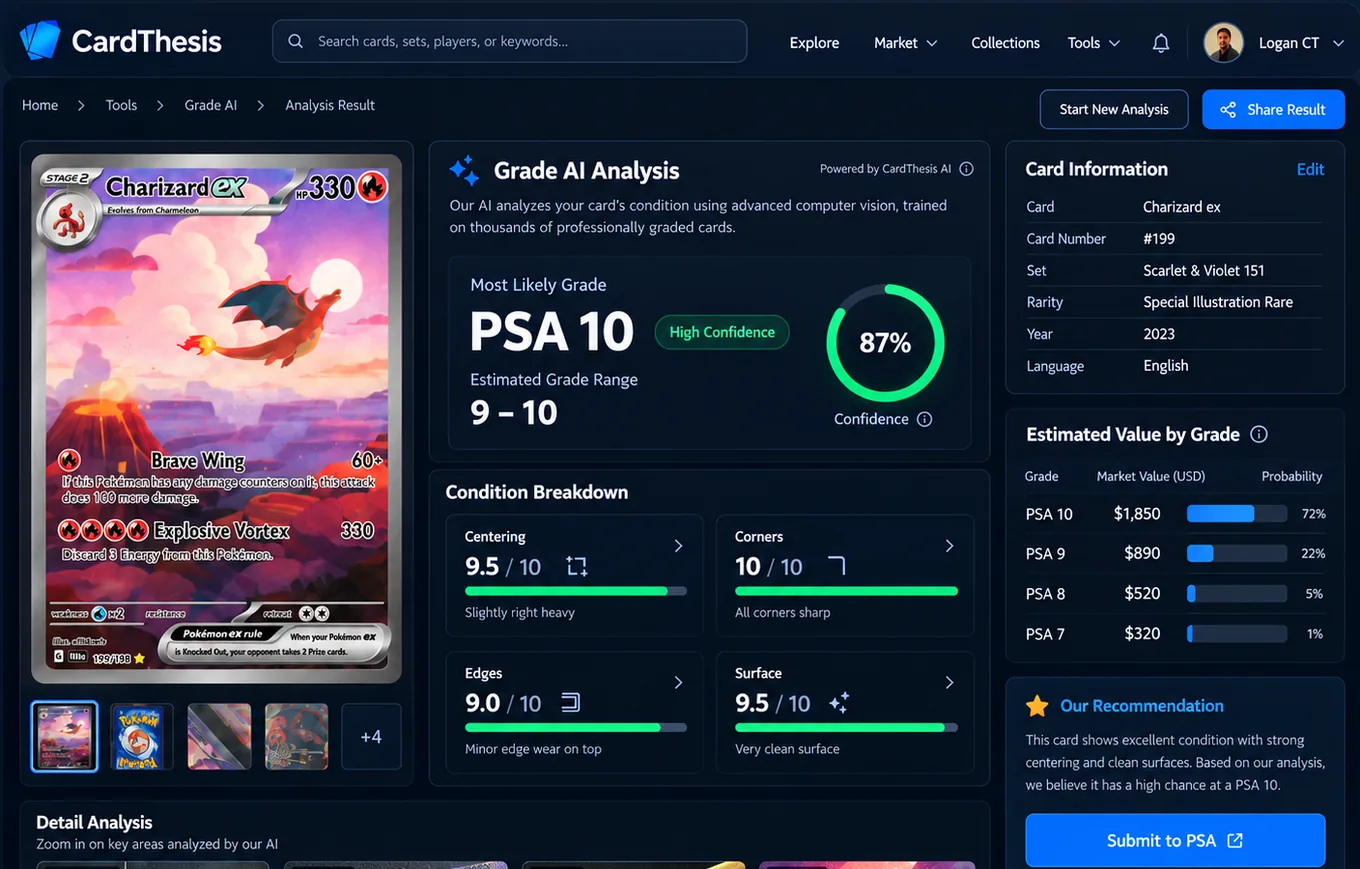
Task: Click the Edges icon
Action: (571, 703)
